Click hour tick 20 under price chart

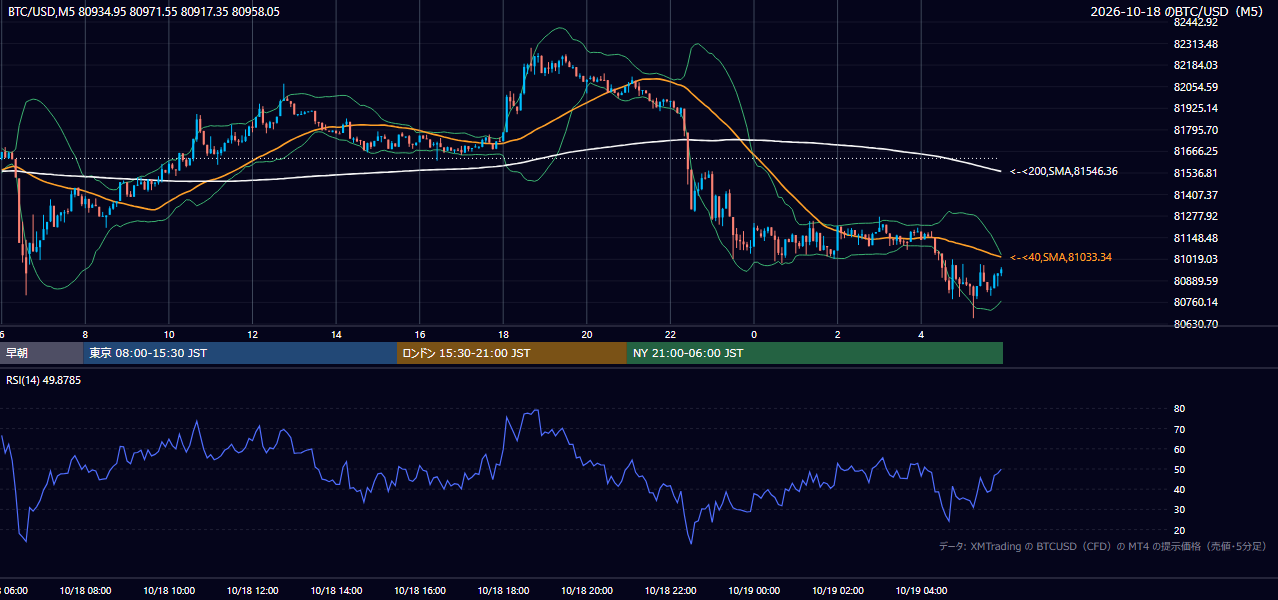[587, 335]
